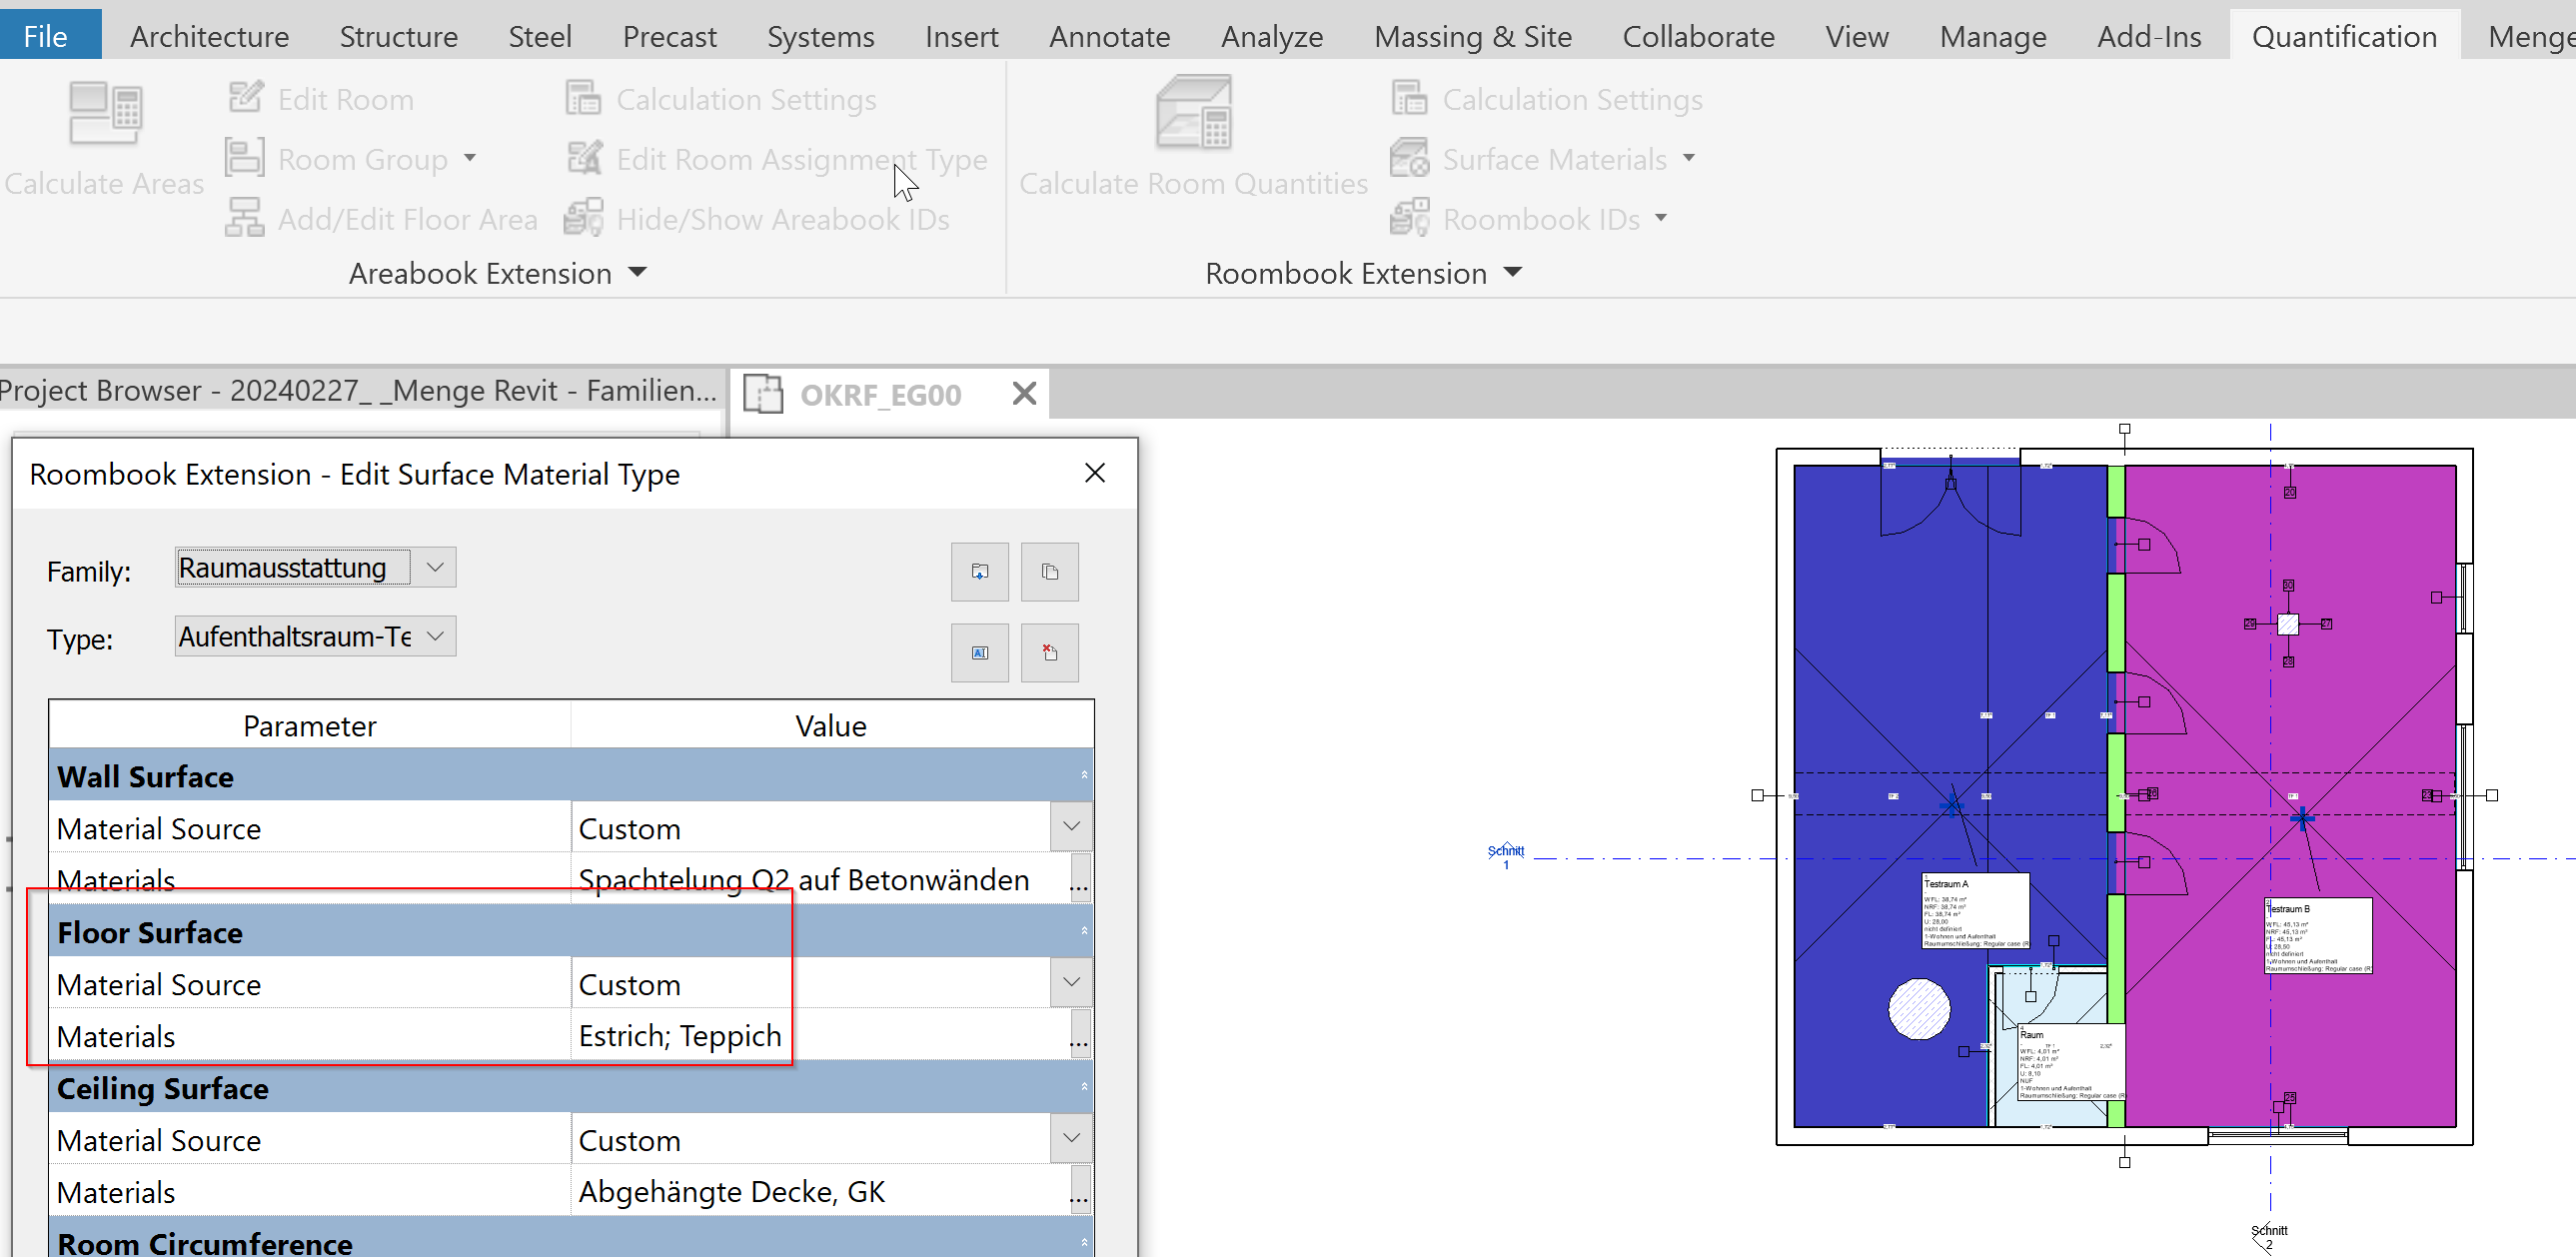Collapse the Wall Surface section

(1083, 776)
